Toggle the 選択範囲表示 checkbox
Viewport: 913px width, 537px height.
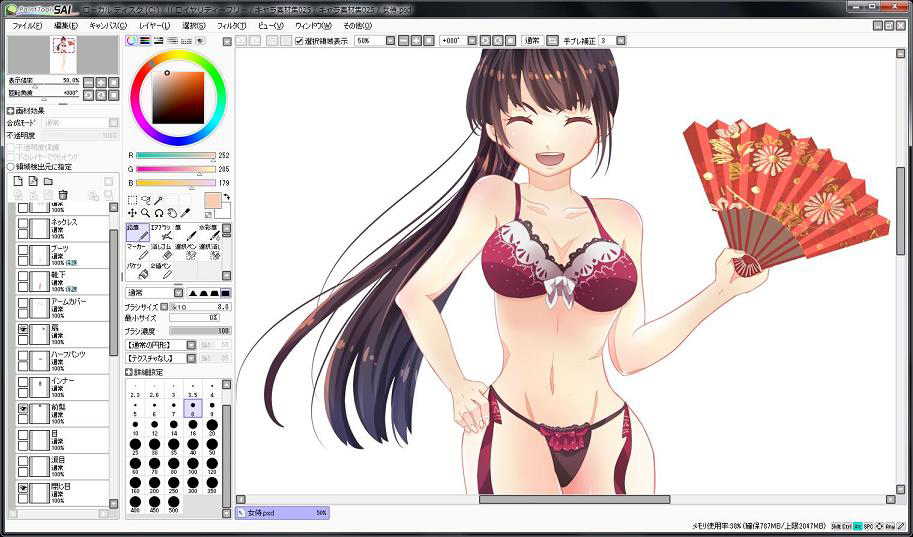[x=299, y=41]
